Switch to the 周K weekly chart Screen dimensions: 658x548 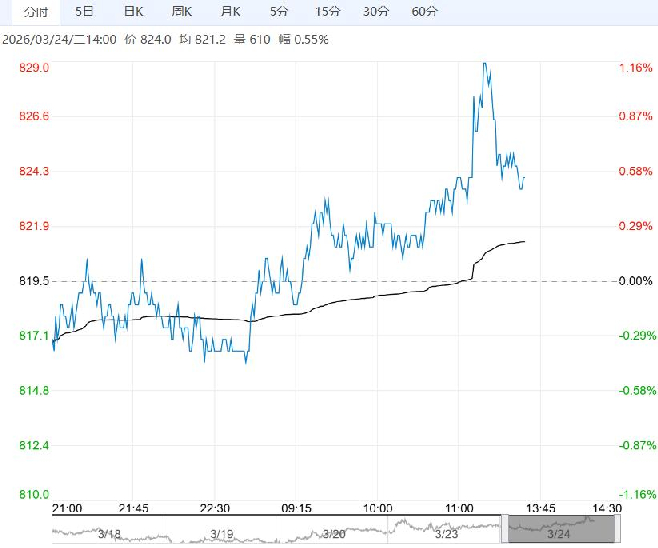(181, 12)
